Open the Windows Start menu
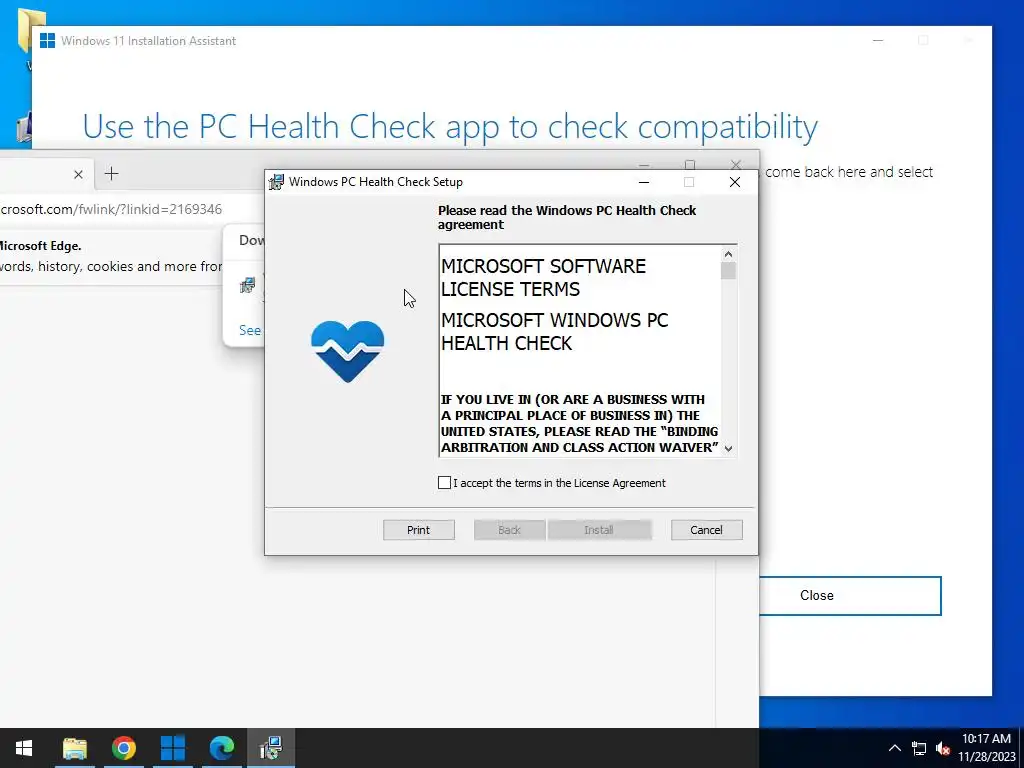This screenshot has height=768, width=1024. tap(24, 748)
